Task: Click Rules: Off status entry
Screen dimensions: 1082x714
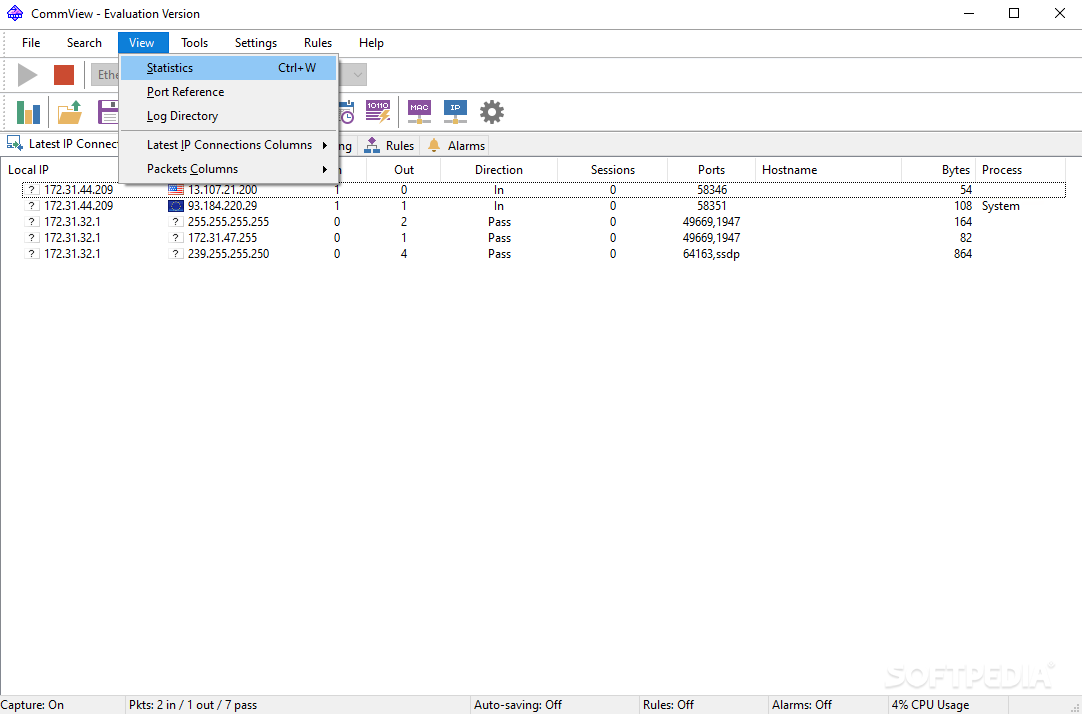Action: click(704, 704)
